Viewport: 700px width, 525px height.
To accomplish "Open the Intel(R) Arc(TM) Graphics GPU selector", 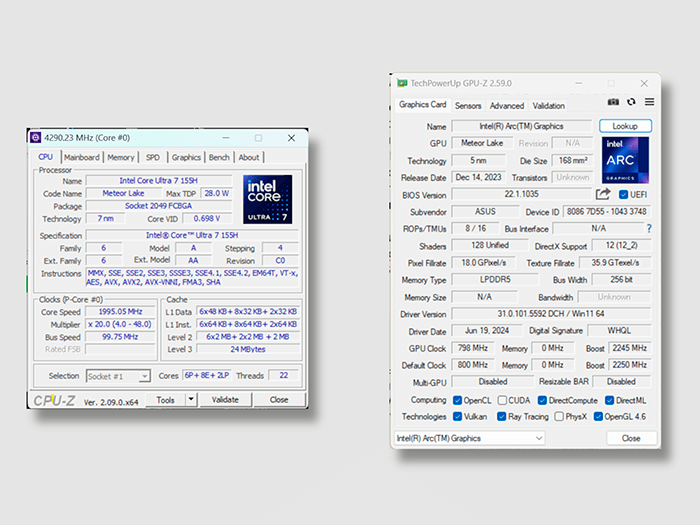I will 470,438.
